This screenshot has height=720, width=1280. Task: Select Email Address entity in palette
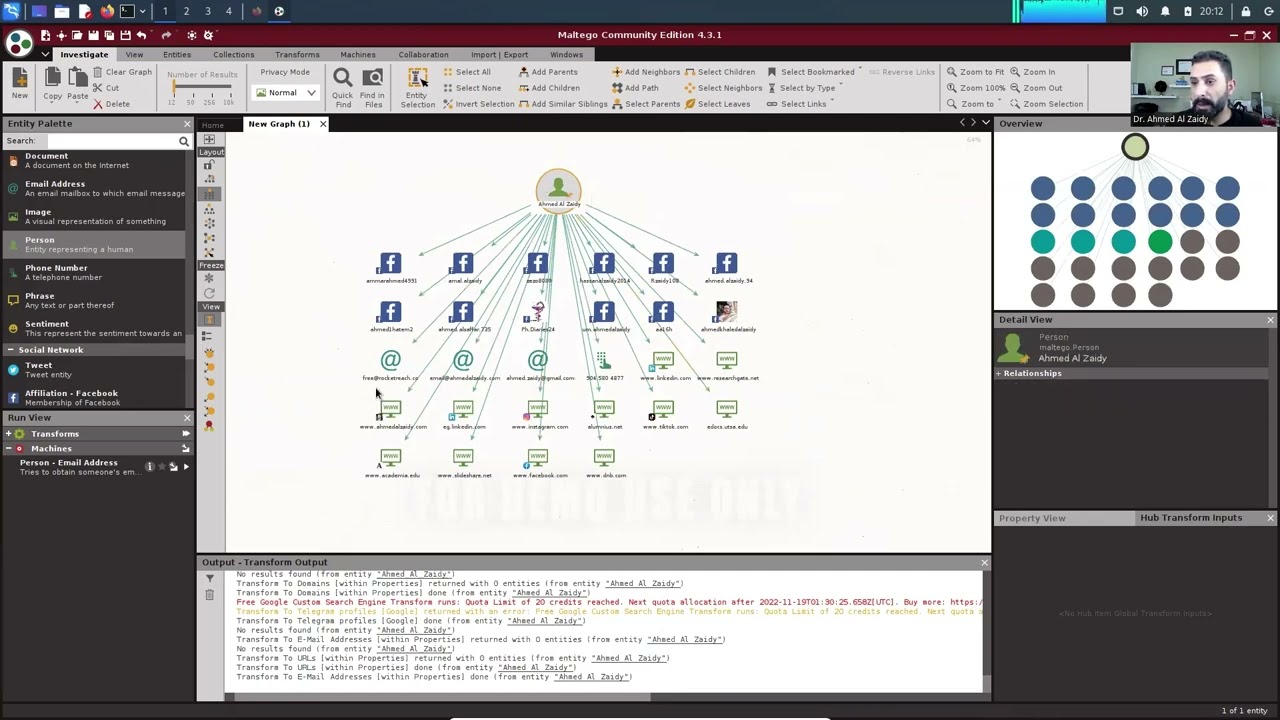pos(93,188)
